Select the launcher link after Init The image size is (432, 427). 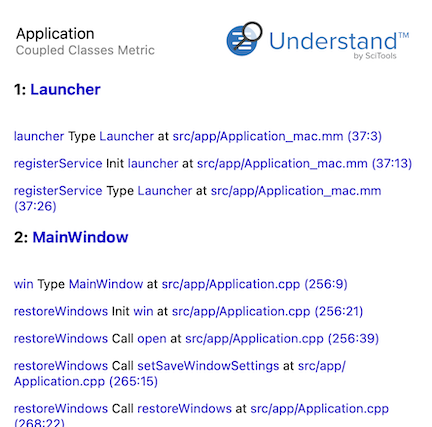(x=153, y=163)
